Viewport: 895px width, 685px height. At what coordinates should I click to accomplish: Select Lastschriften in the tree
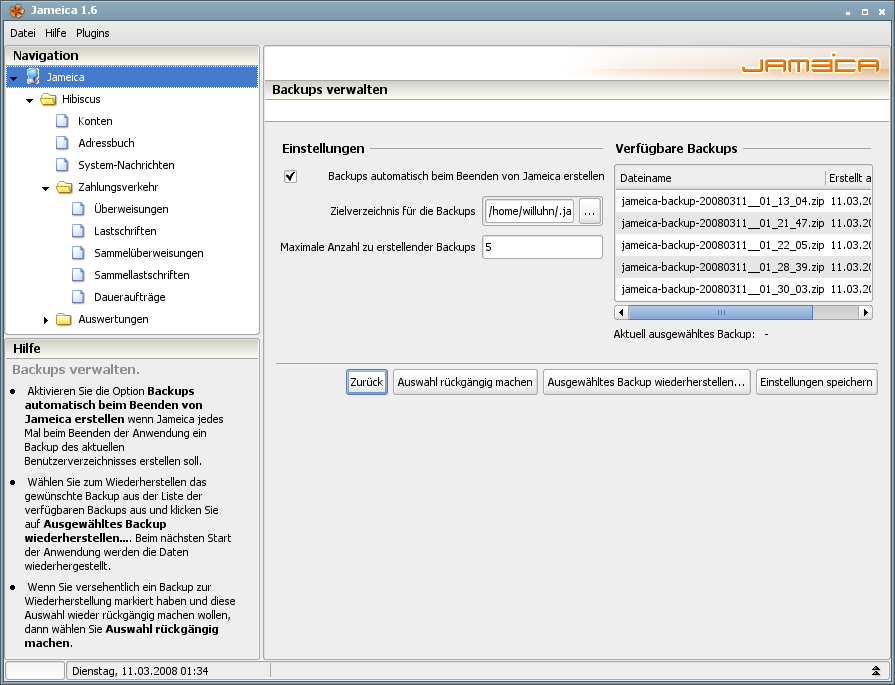125,231
